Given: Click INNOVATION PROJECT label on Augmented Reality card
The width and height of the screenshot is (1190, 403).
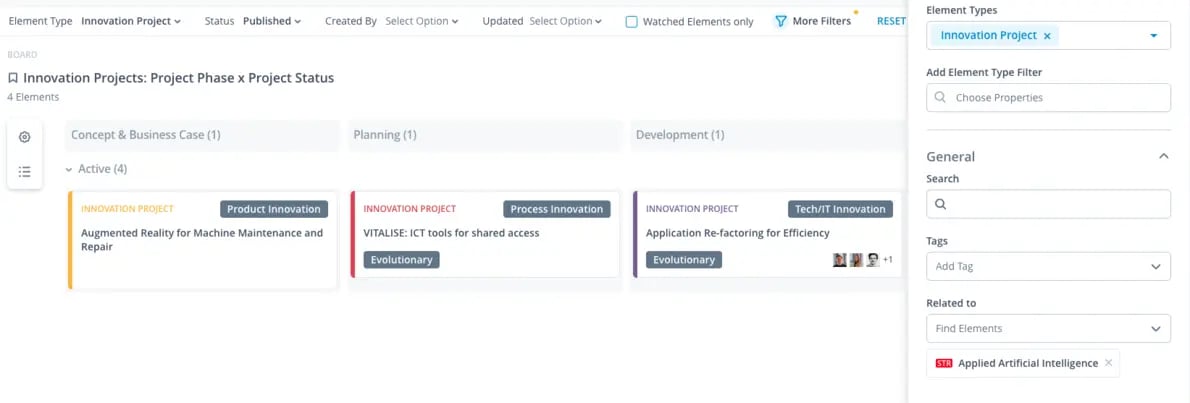Looking at the screenshot, I should (x=128, y=209).
